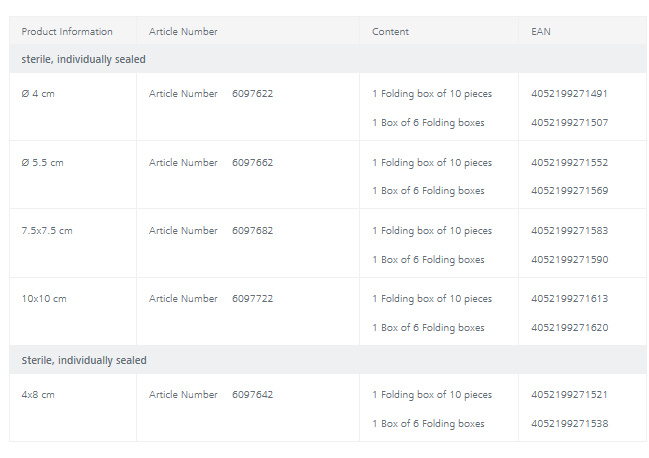Select EAN code 4052199271491

pos(569,94)
